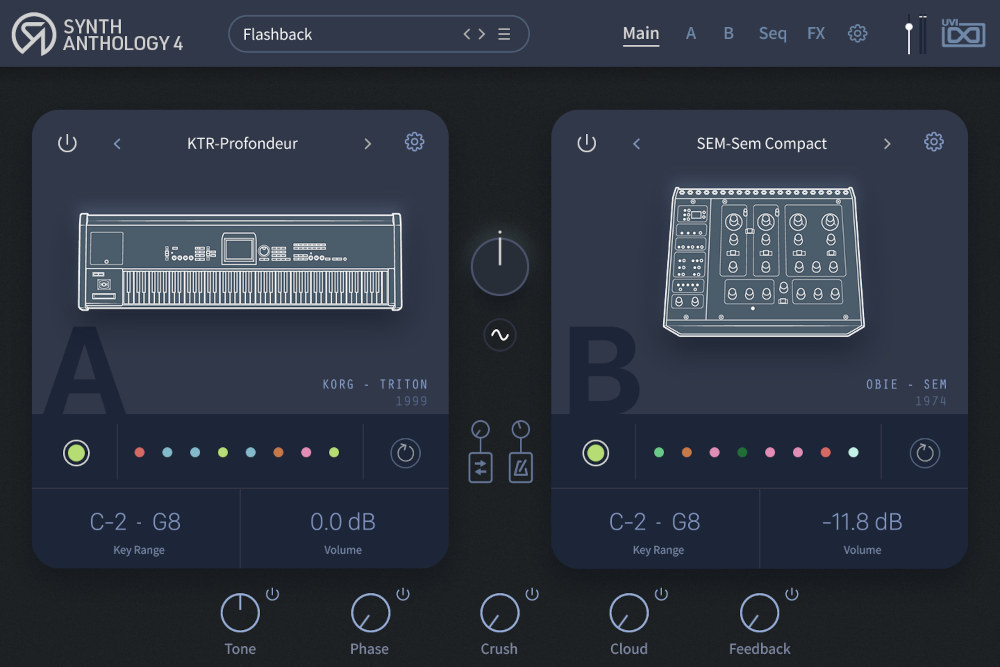Image resolution: width=1000 pixels, height=667 pixels.
Task: Click the randomize icon on layer B
Action: click(925, 452)
